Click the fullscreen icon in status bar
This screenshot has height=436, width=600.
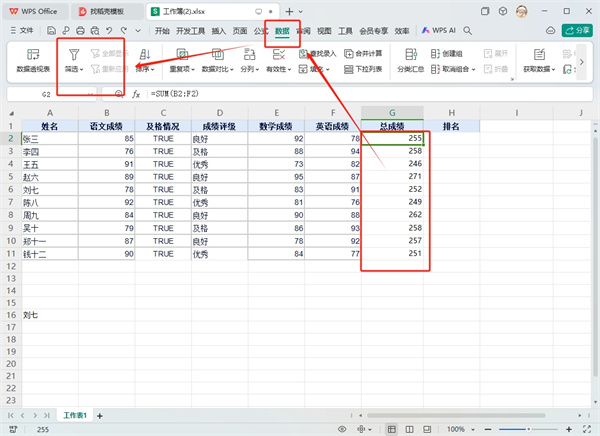(x=587, y=429)
